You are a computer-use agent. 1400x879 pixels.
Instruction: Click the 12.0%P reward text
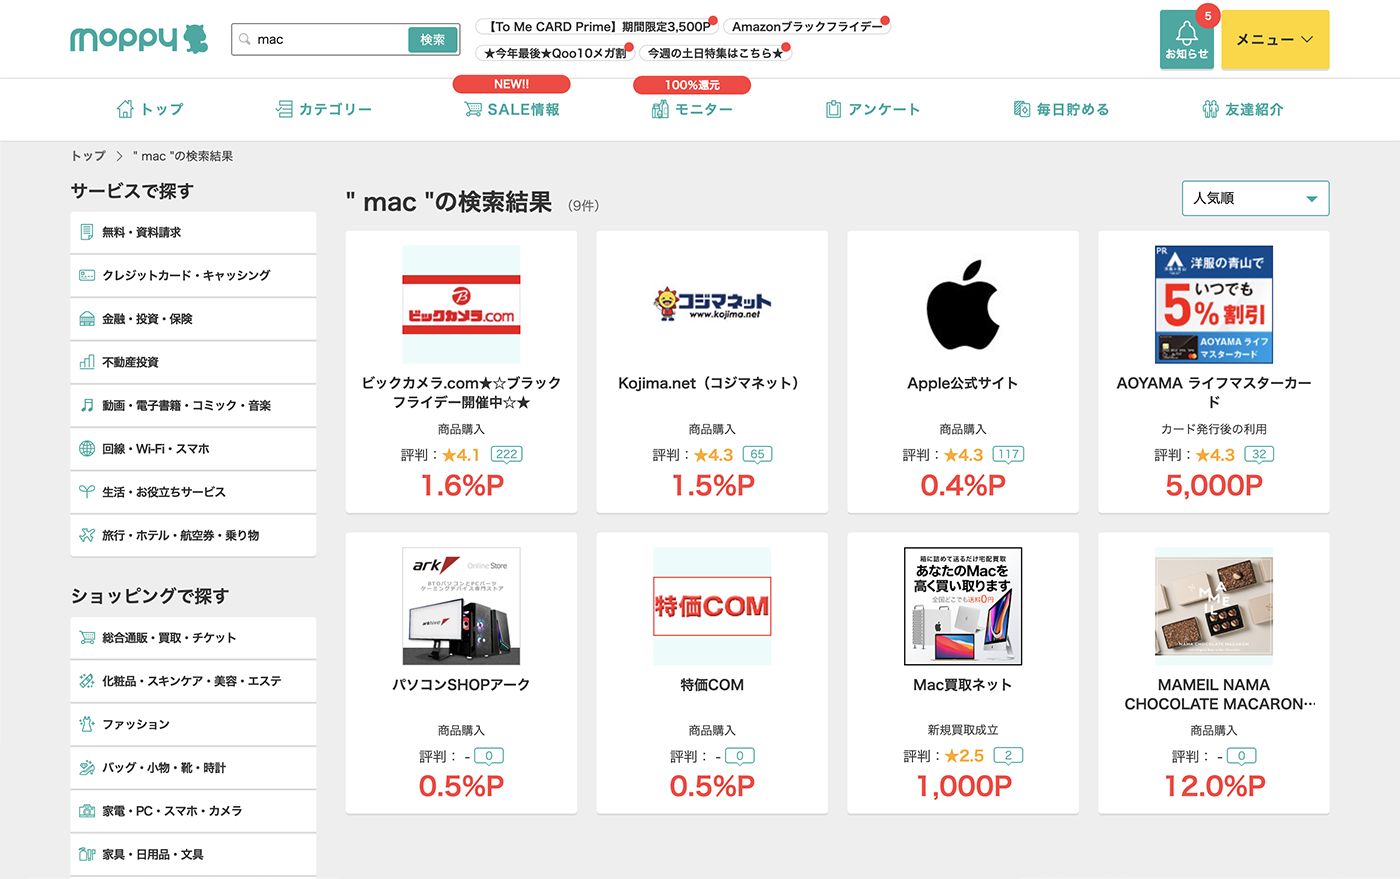click(x=1214, y=786)
